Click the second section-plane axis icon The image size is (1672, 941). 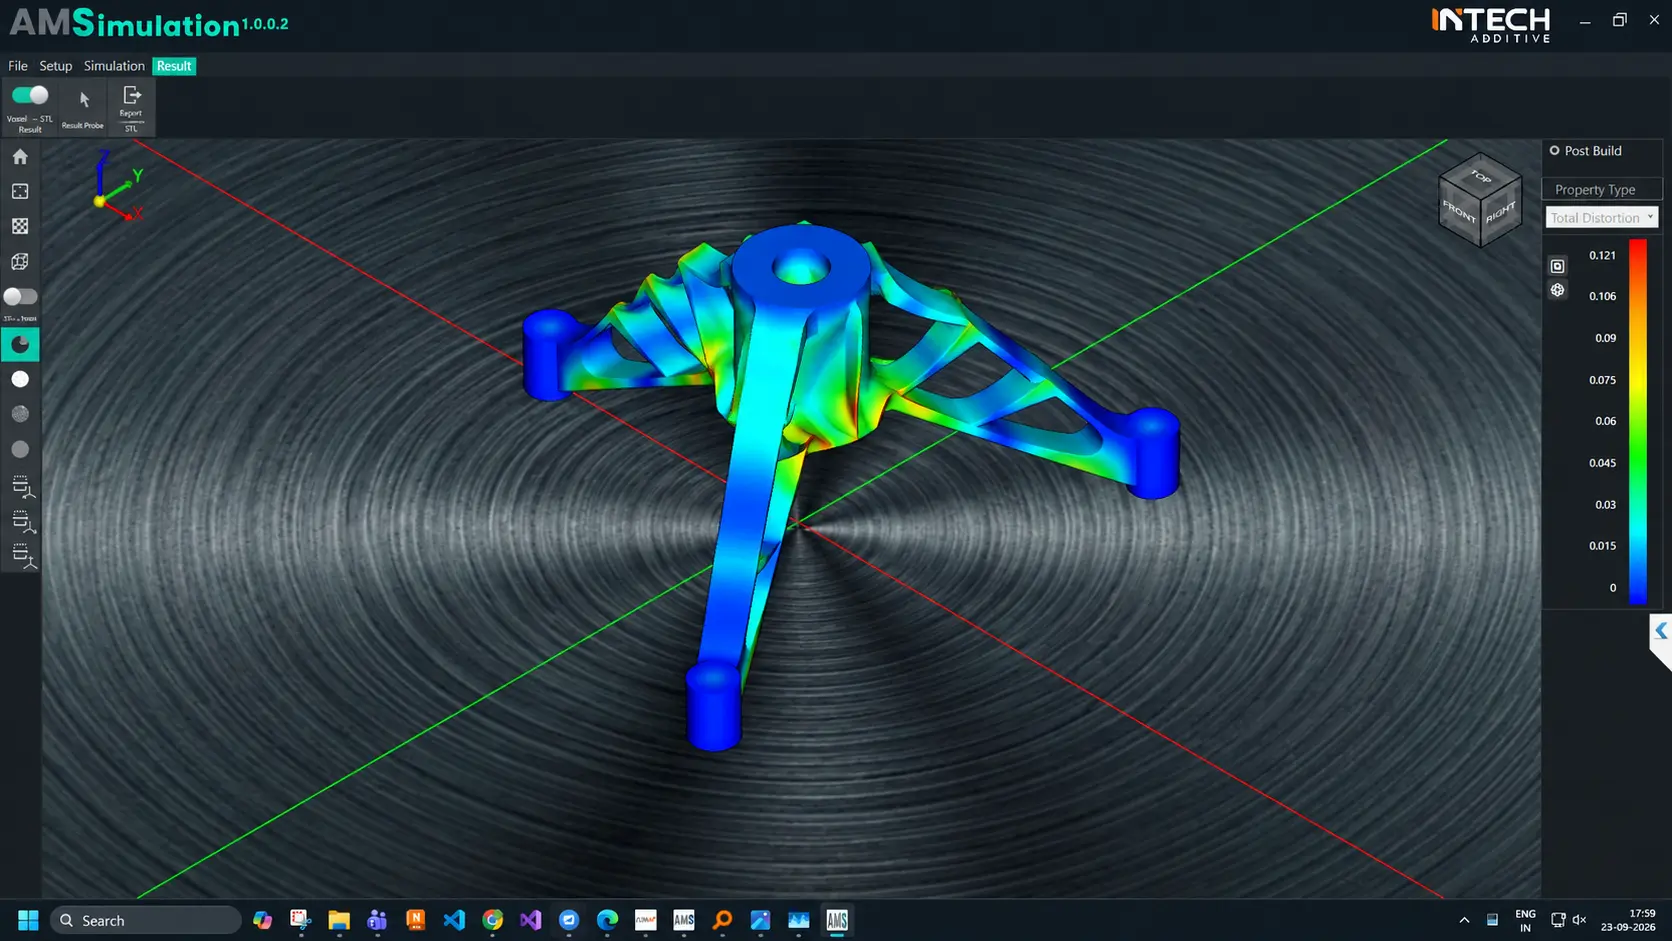coord(23,522)
